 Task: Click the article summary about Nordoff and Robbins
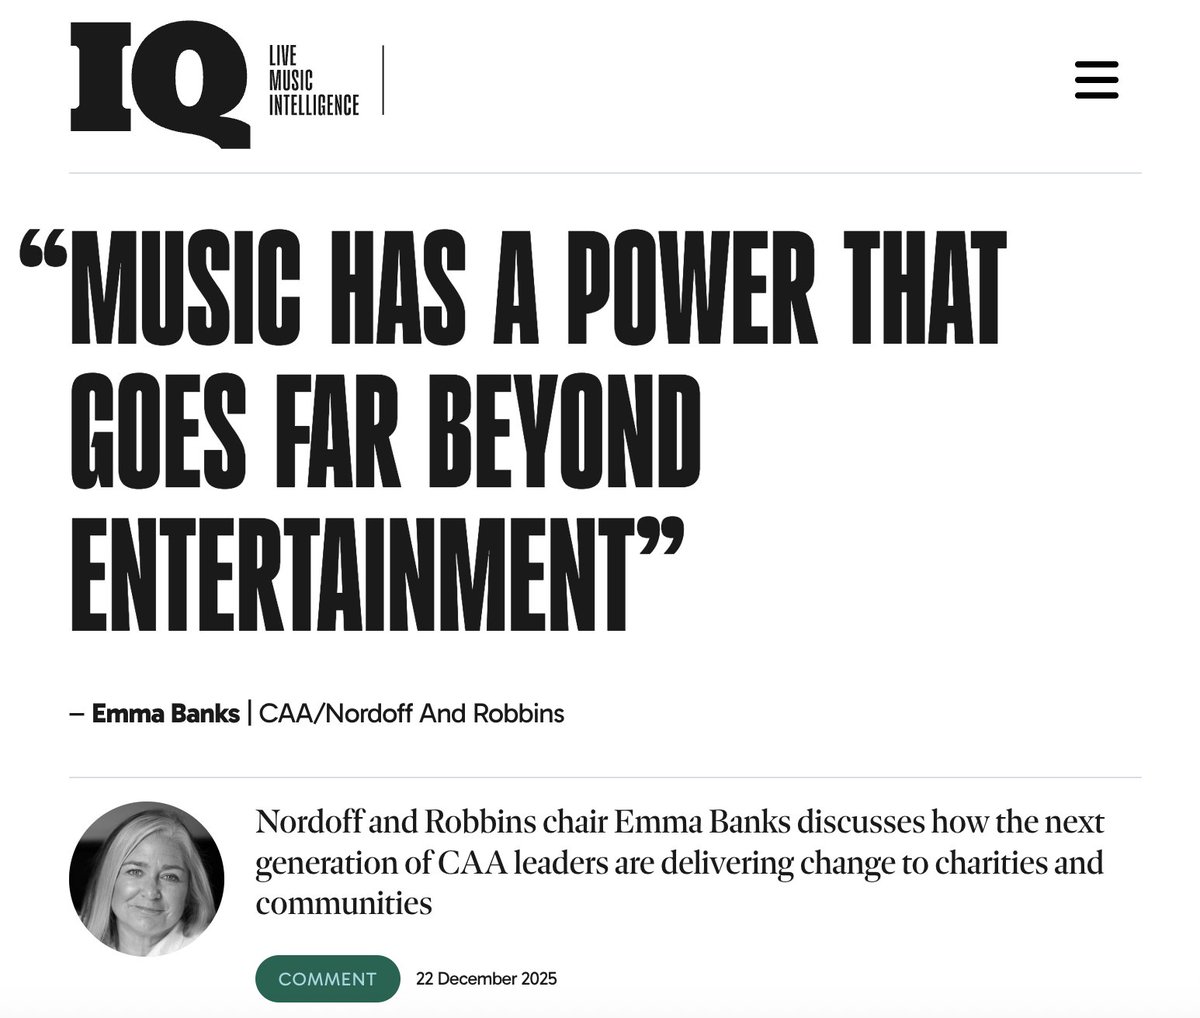pos(680,862)
